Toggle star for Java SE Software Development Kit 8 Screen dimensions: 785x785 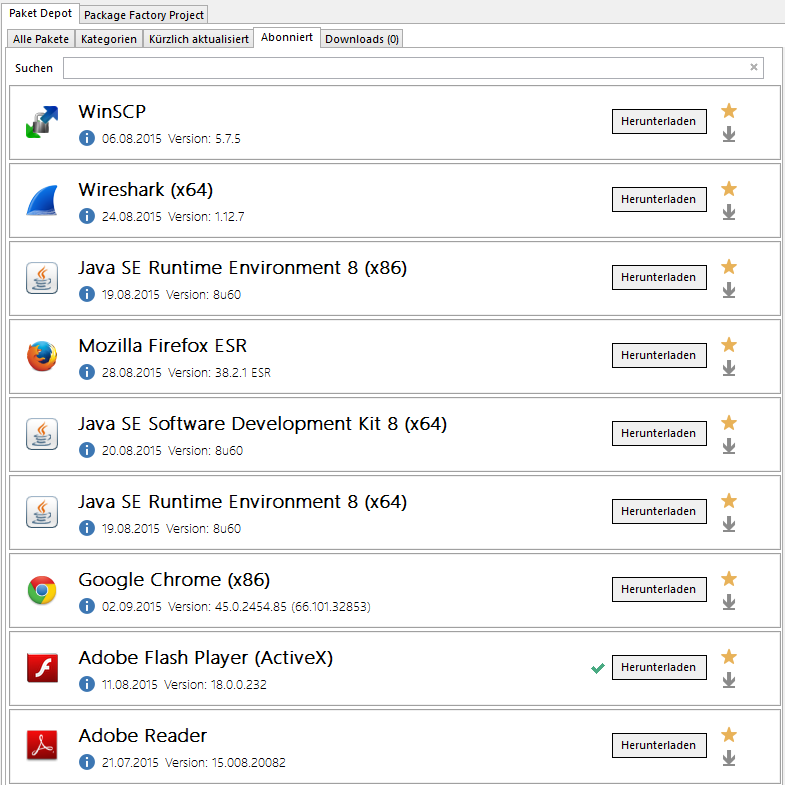(728, 423)
